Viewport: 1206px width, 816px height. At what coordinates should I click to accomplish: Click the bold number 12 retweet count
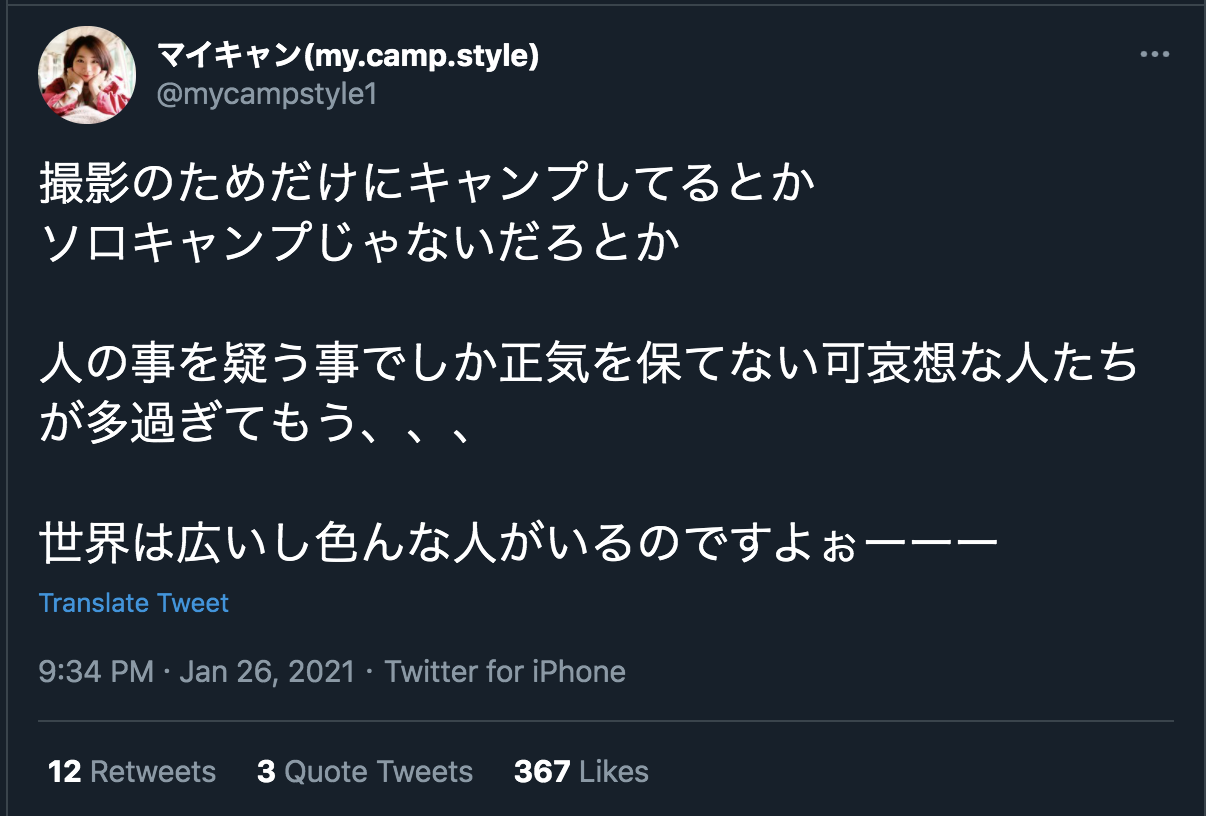(x=64, y=771)
